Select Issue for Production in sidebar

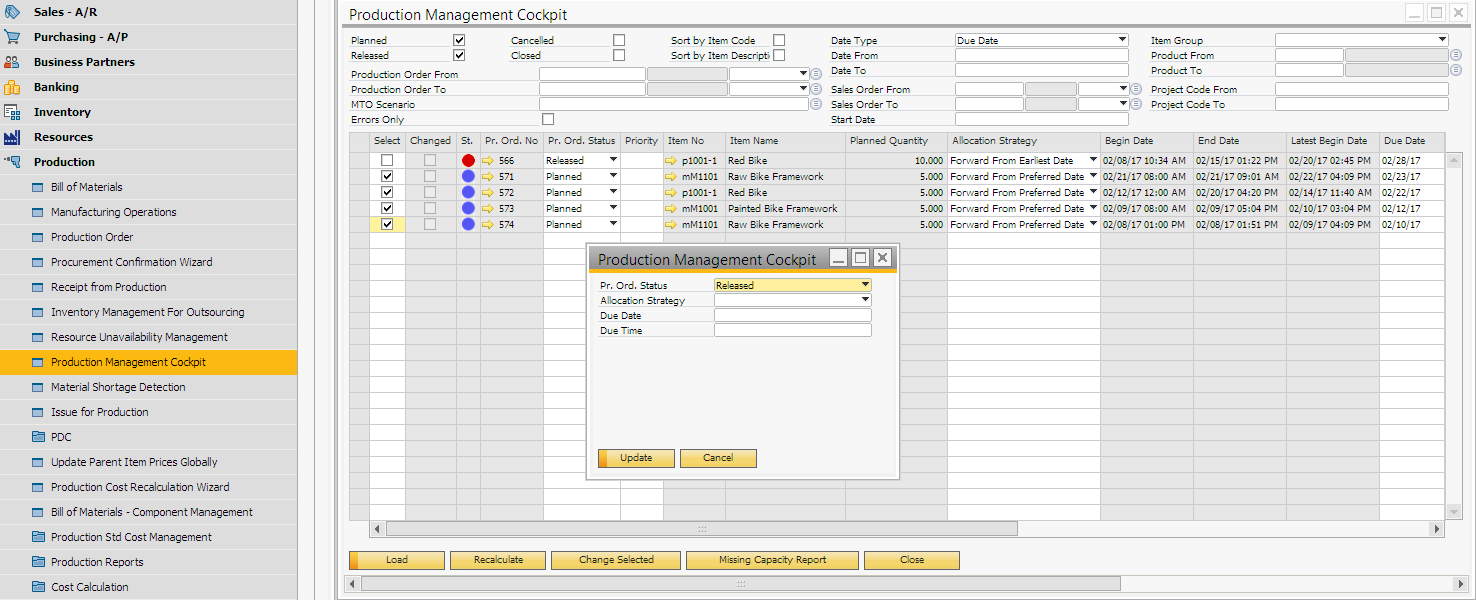(99, 412)
